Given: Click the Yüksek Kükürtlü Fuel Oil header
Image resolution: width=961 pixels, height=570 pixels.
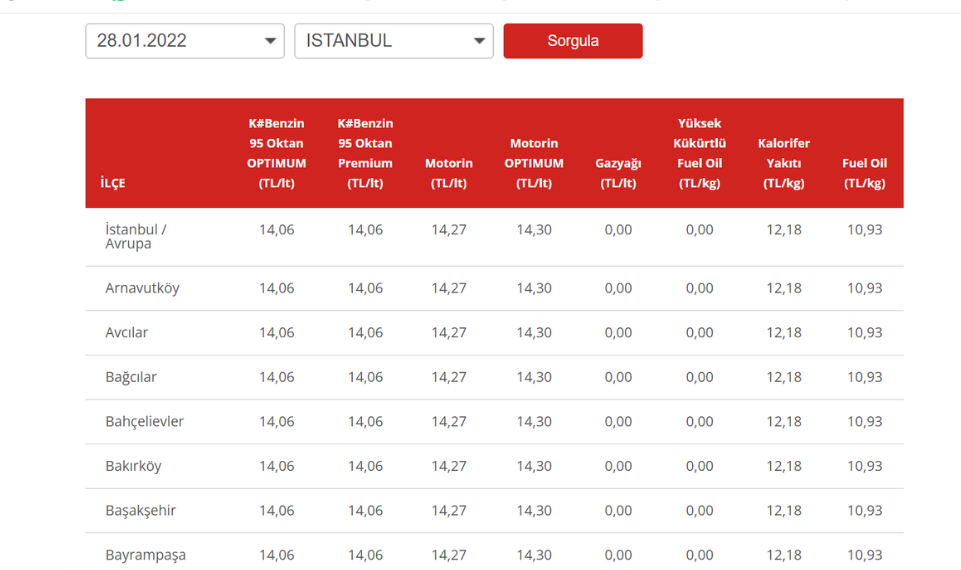Looking at the screenshot, I should (699, 153).
